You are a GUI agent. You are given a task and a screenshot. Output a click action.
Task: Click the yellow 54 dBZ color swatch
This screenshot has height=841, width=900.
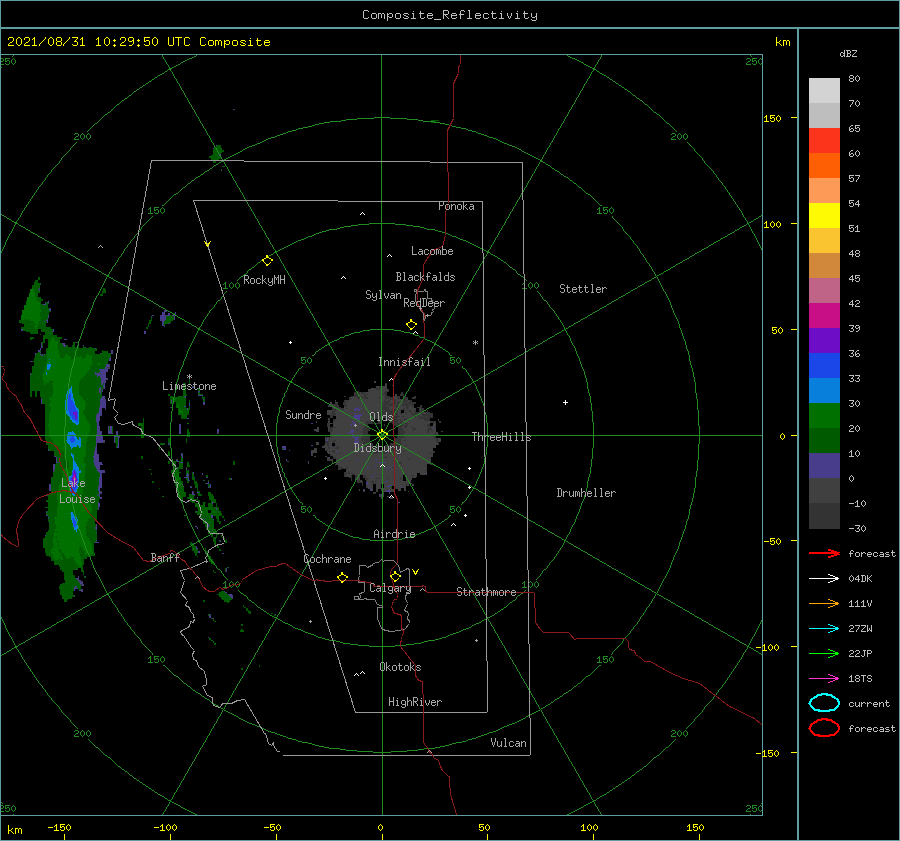(x=824, y=215)
